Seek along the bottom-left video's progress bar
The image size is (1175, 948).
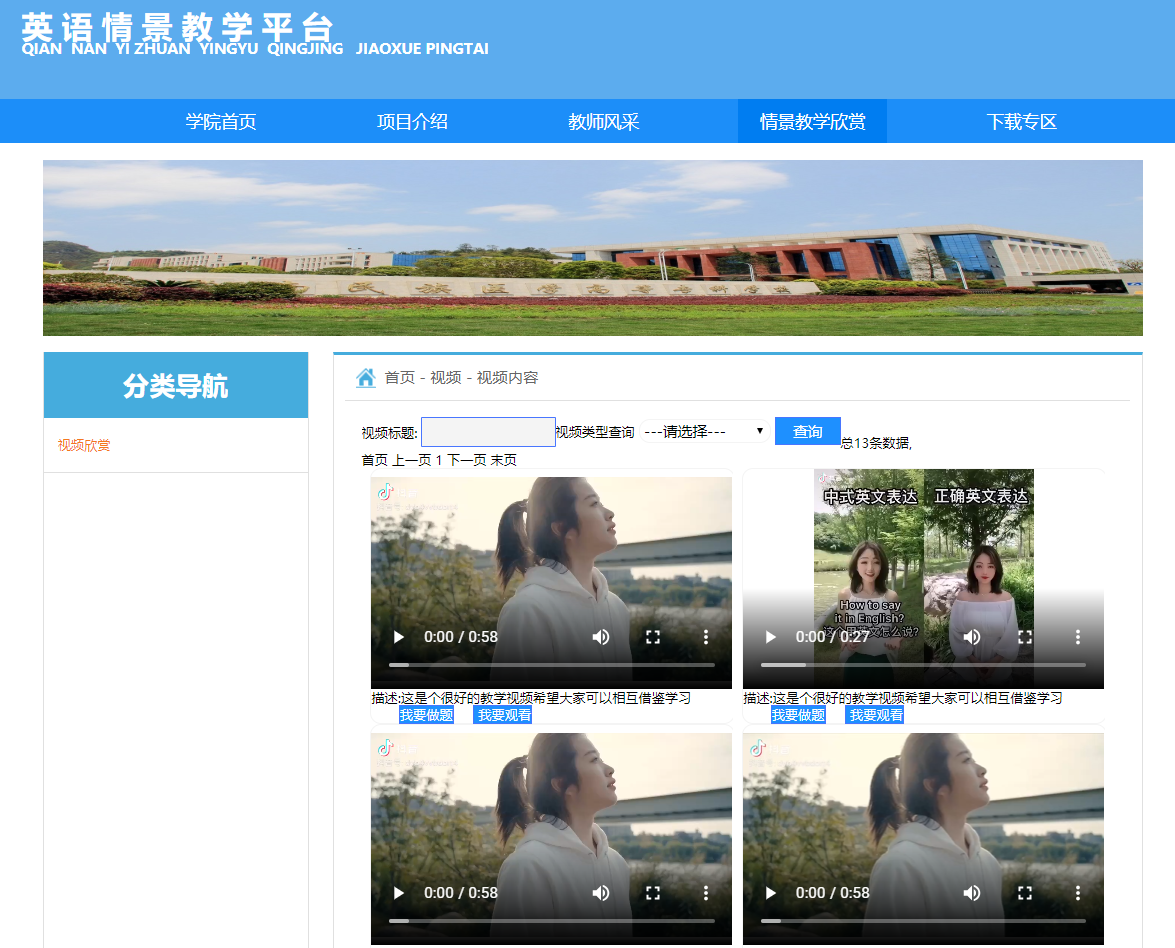pyautogui.click(x=552, y=921)
